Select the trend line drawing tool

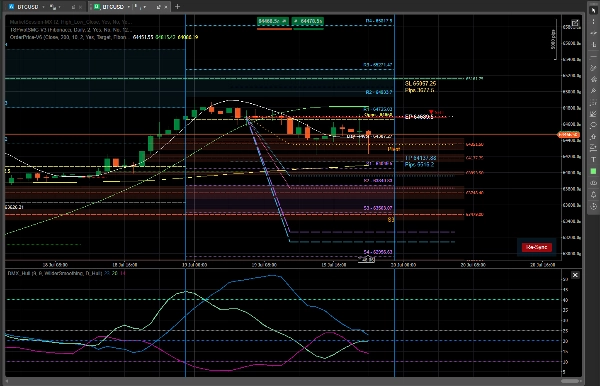(x=593, y=33)
